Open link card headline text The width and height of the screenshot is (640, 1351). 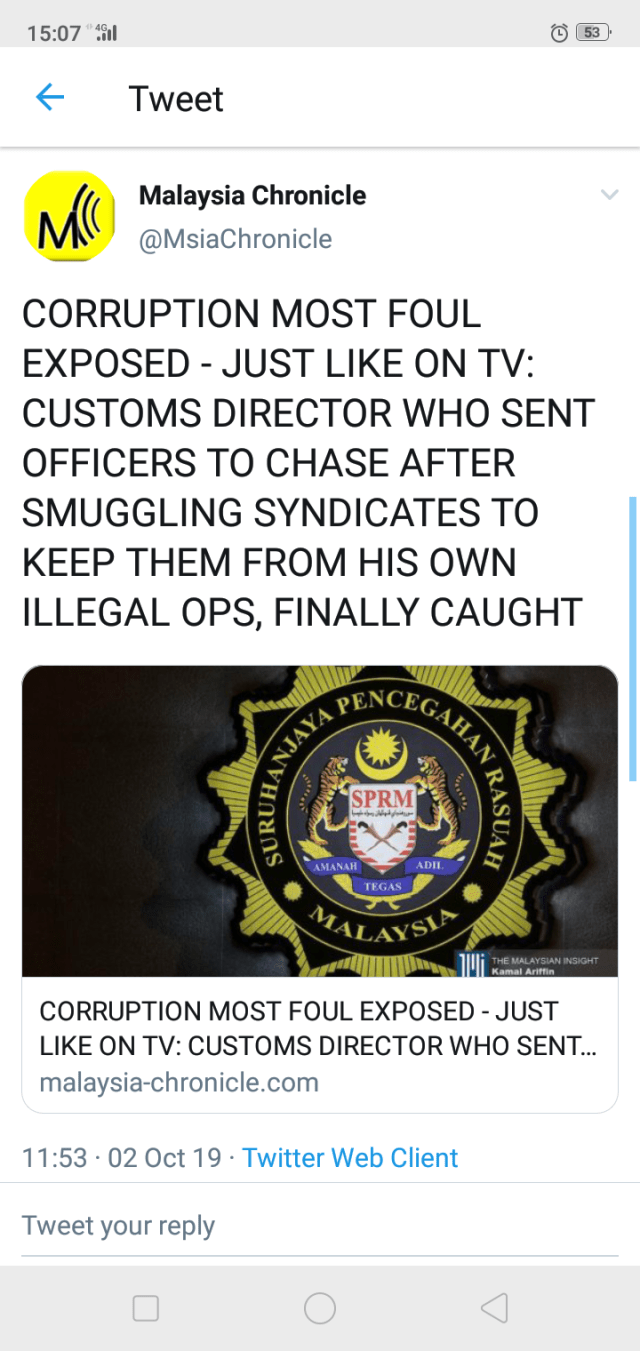click(x=319, y=1028)
